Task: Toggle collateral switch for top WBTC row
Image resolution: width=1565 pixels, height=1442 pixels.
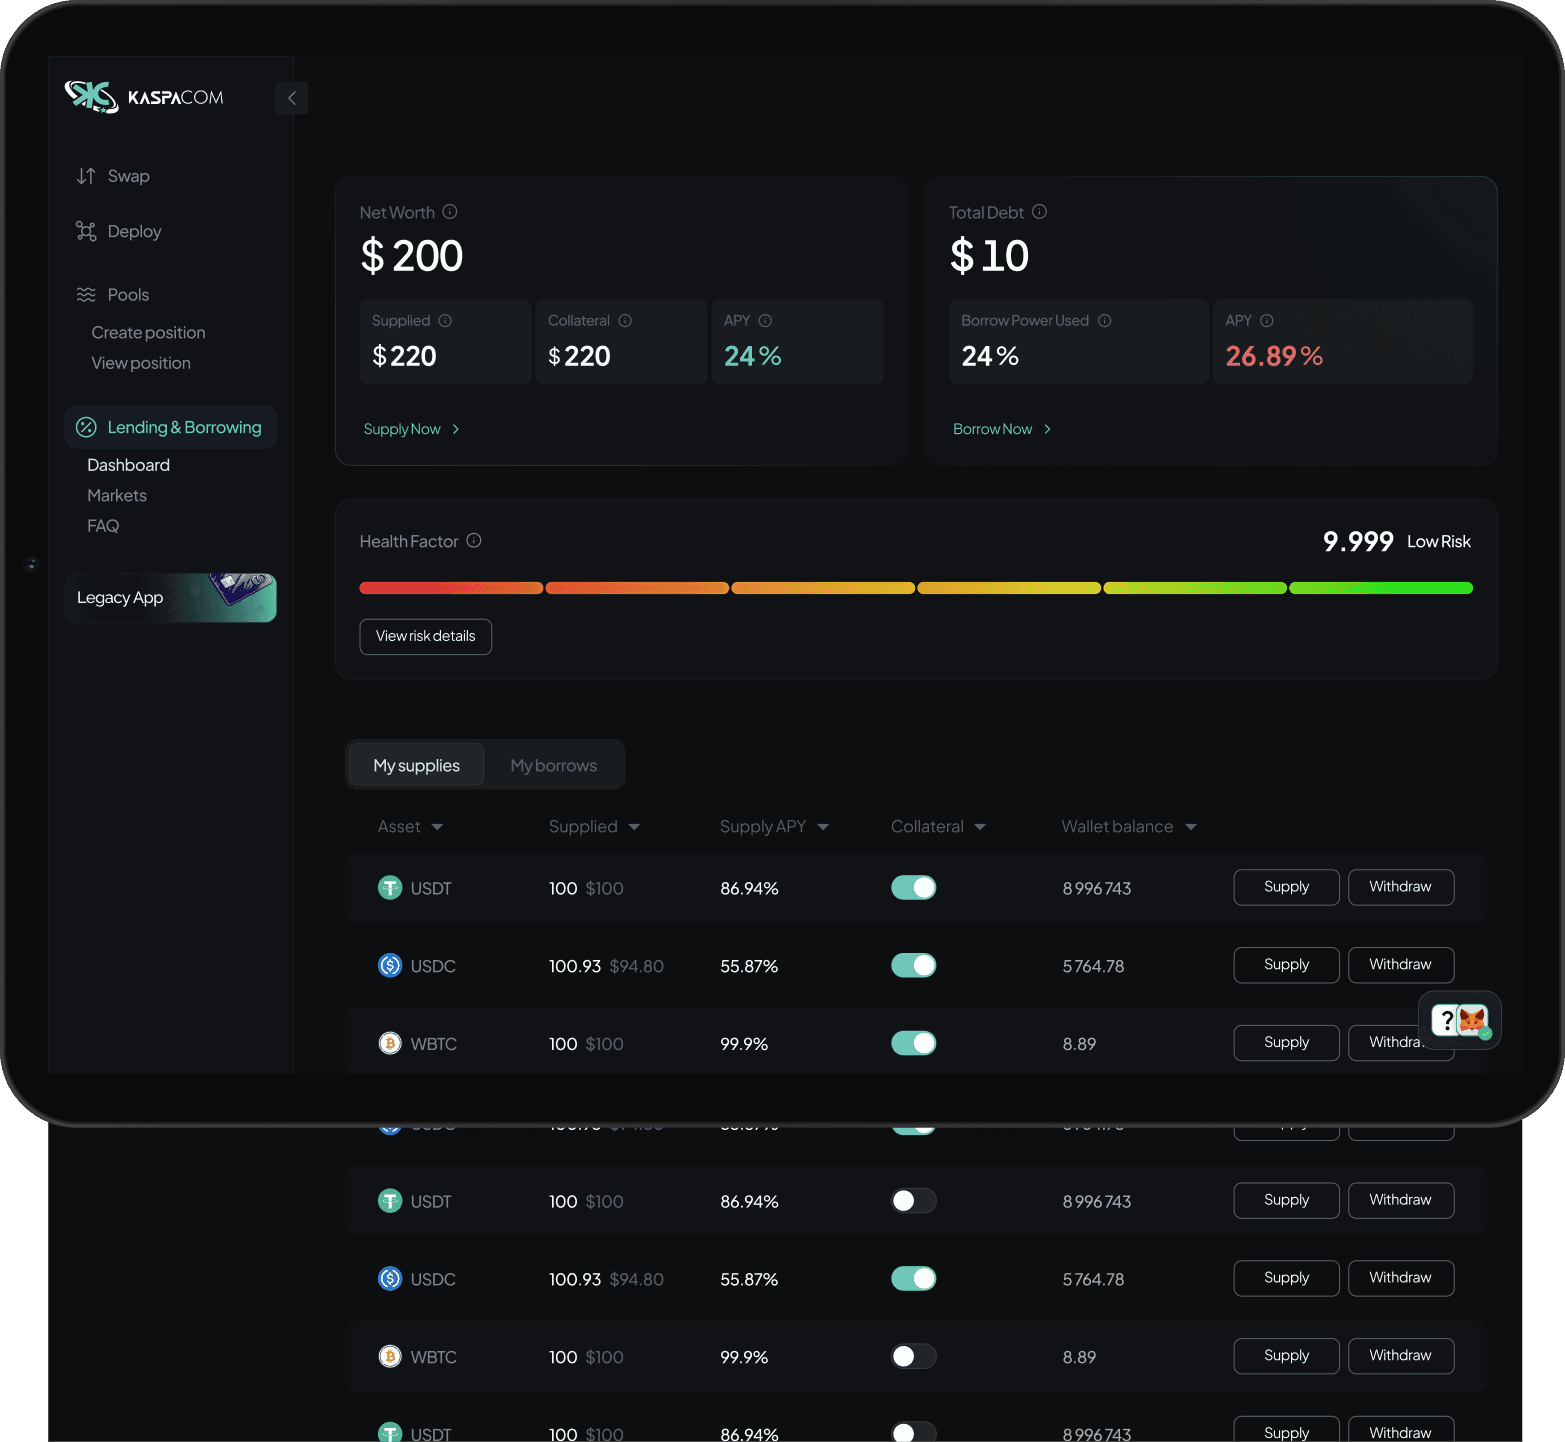Action: pos(913,1044)
